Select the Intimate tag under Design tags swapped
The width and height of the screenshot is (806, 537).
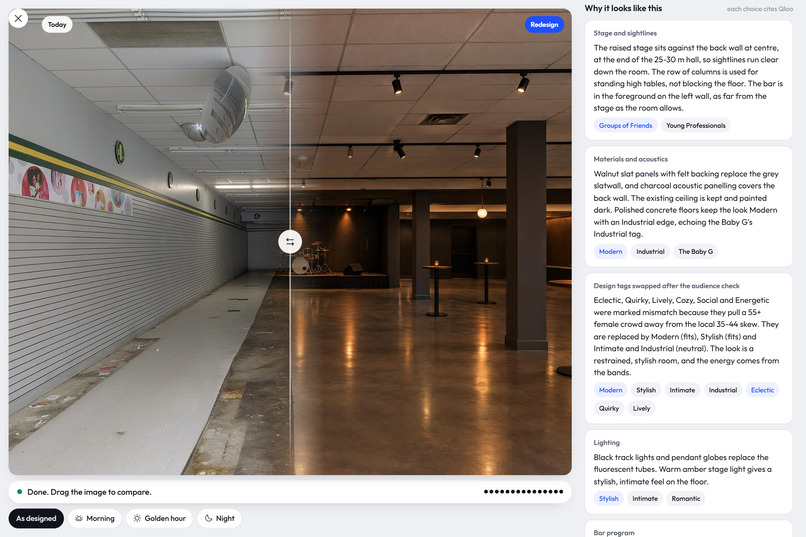pyautogui.click(x=682, y=390)
